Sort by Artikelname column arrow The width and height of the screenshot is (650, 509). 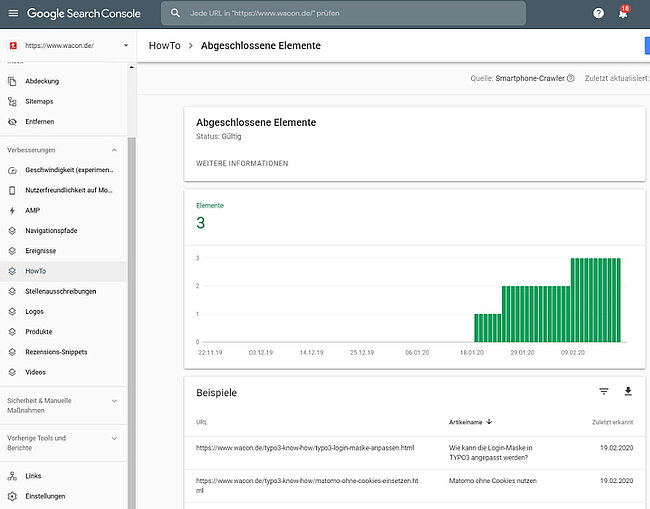coord(490,422)
